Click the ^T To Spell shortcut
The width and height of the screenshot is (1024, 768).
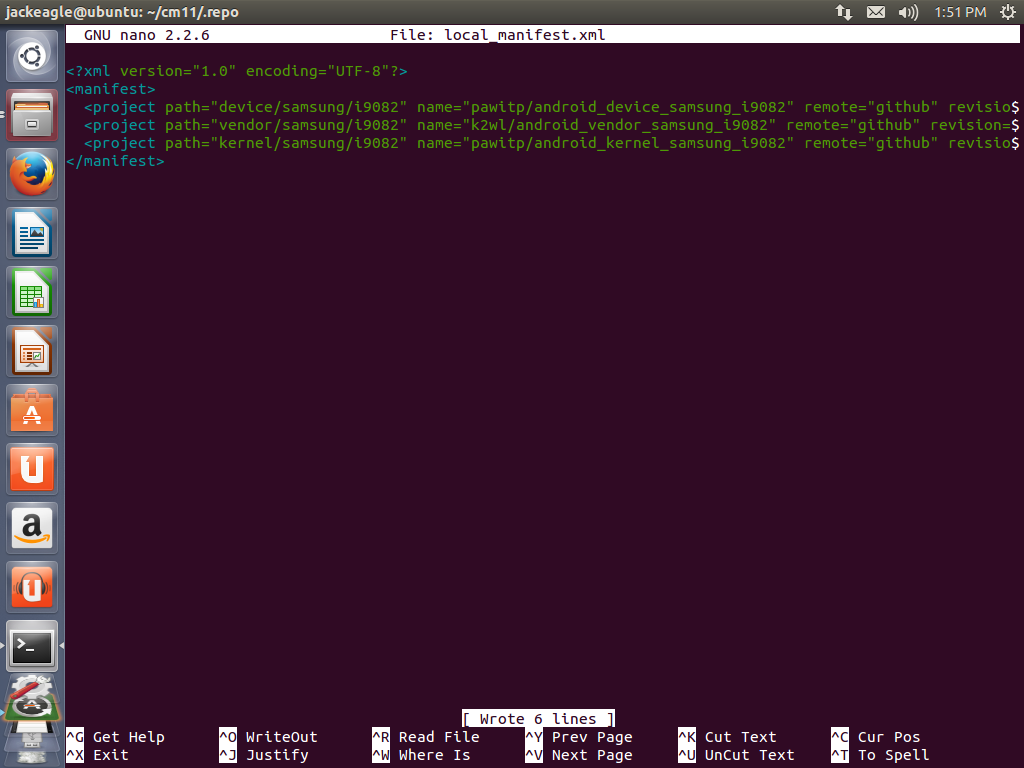pos(880,755)
